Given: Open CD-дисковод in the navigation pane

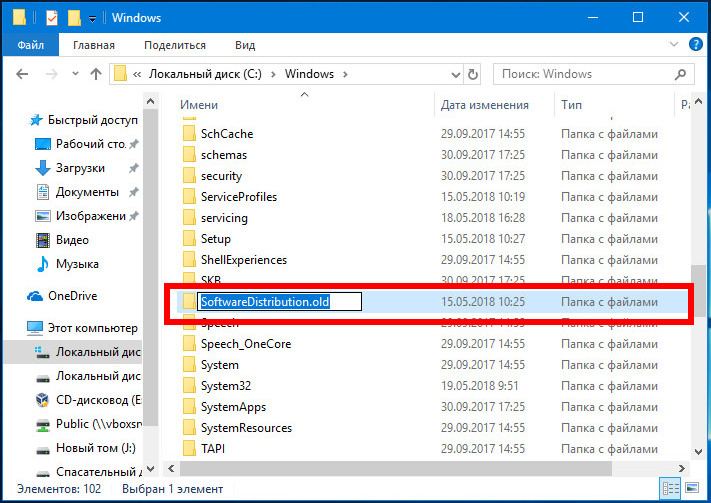Looking at the screenshot, I should point(98,400).
